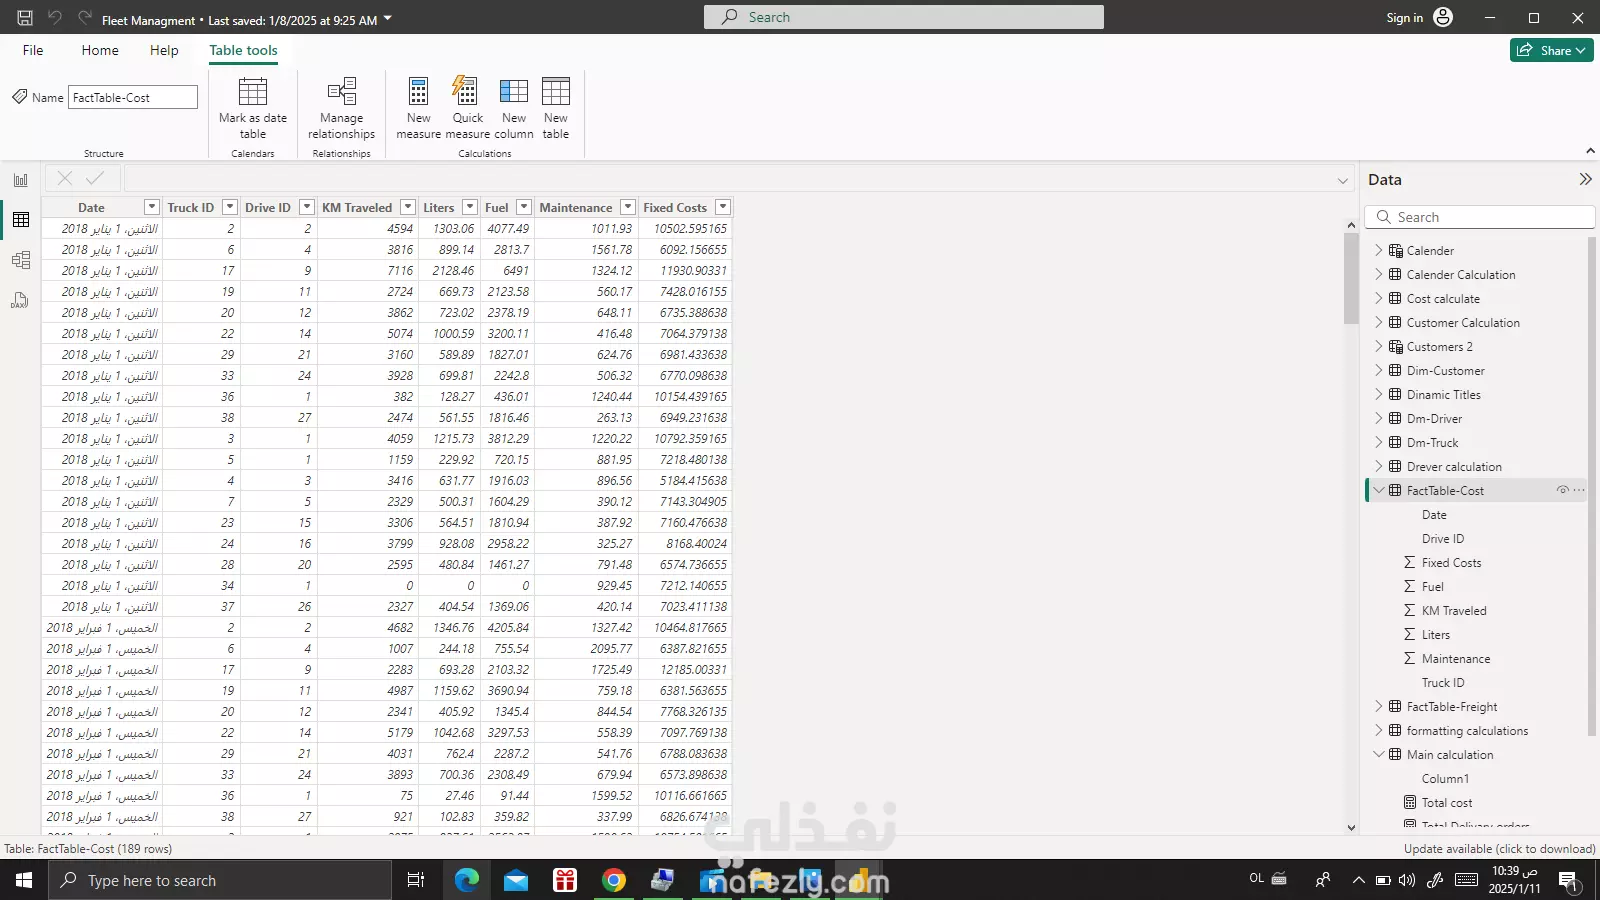Viewport: 1600px width, 900px height.
Task: Select the Total cost measure
Action: pos(1446,802)
